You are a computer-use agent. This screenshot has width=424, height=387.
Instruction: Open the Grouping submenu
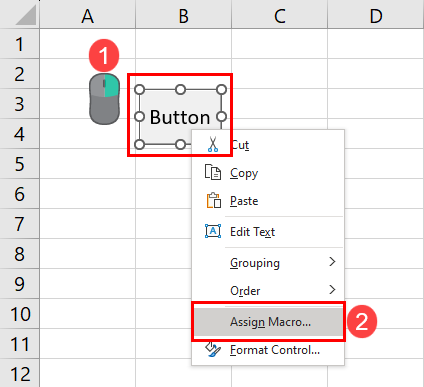coord(268,263)
